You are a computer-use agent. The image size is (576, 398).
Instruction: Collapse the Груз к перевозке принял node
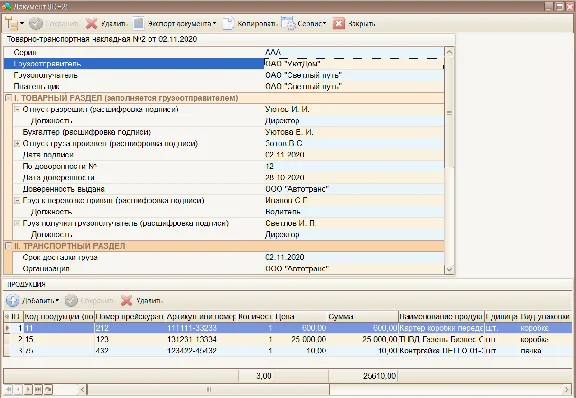click(x=17, y=201)
